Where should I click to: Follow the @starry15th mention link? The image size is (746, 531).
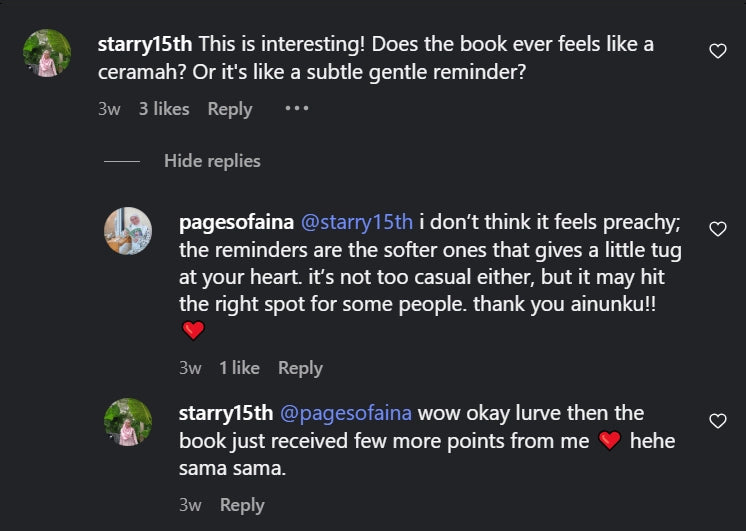point(357,221)
